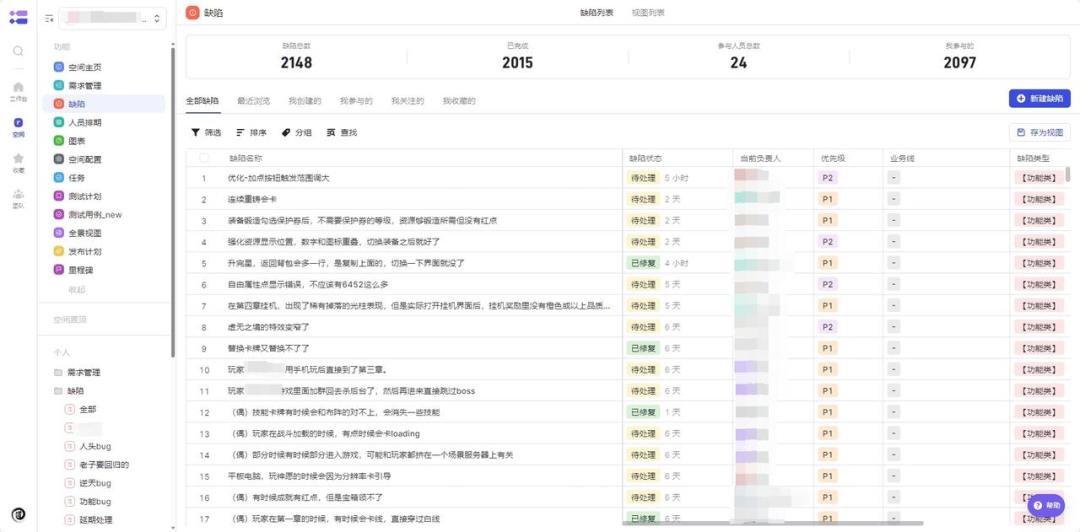Toggle the select-all checkbox in table header
Image resolution: width=1080 pixels, height=532 pixels.
click(204, 158)
